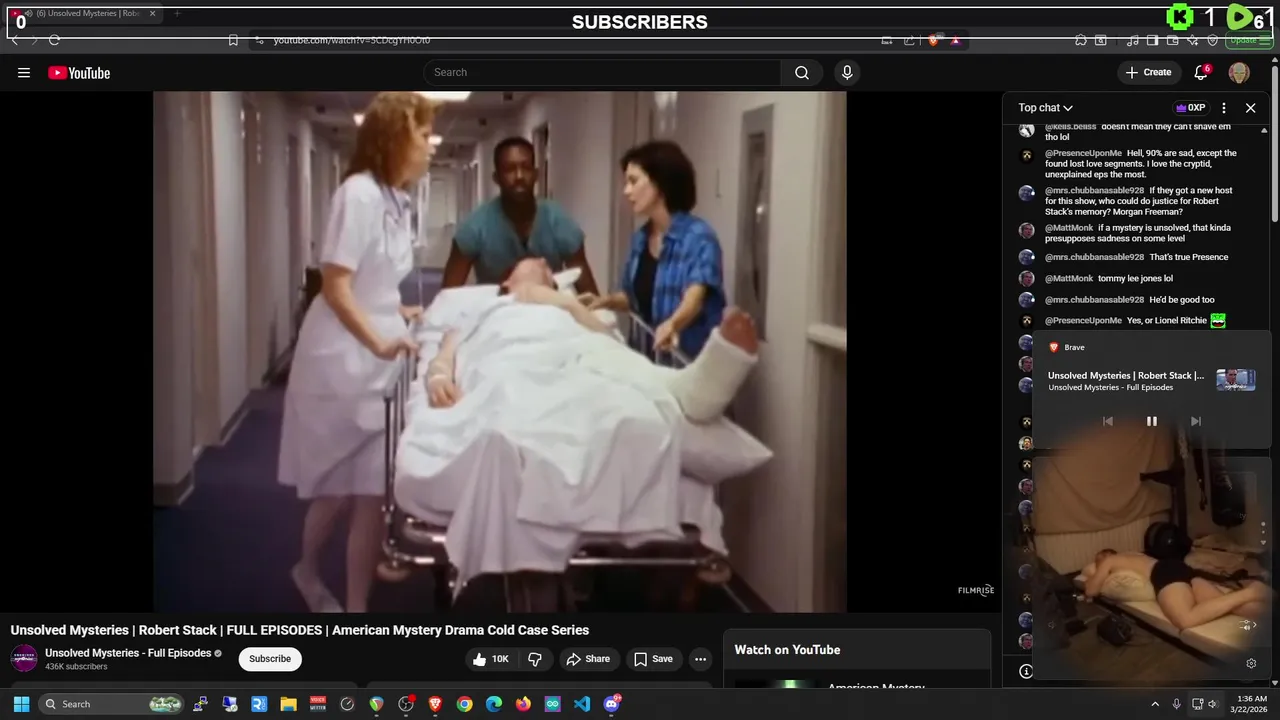Open the sound output mixer icon in the flyout

[x=1247, y=625]
